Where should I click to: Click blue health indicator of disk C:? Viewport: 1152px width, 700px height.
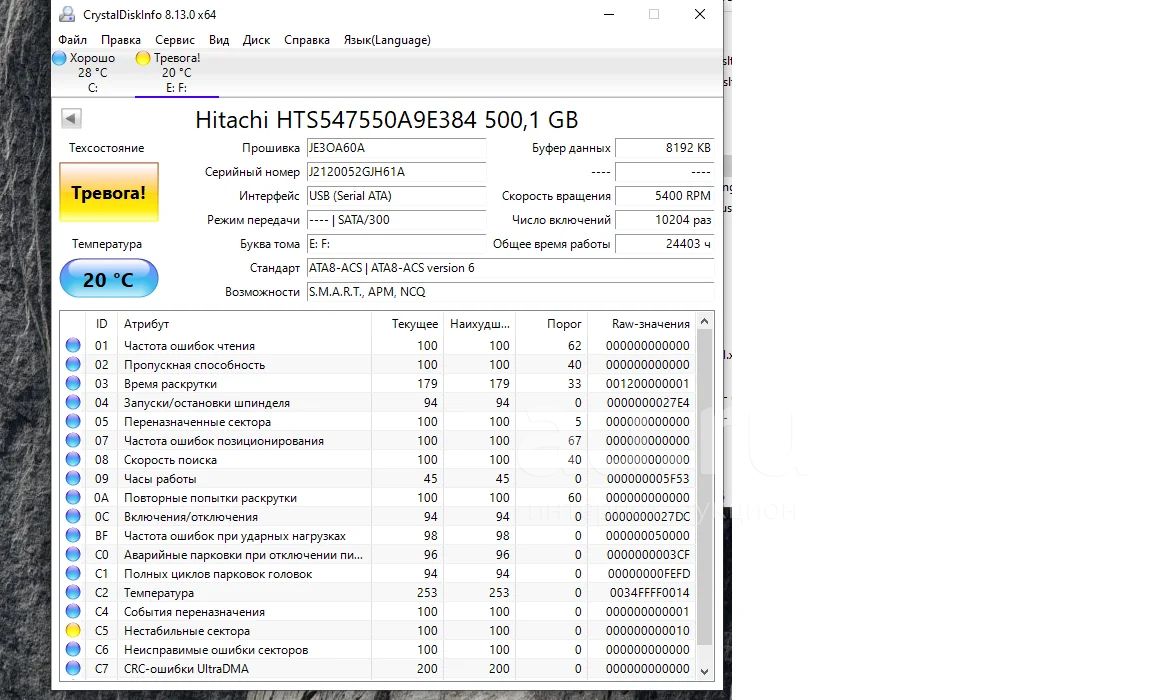pos(60,58)
